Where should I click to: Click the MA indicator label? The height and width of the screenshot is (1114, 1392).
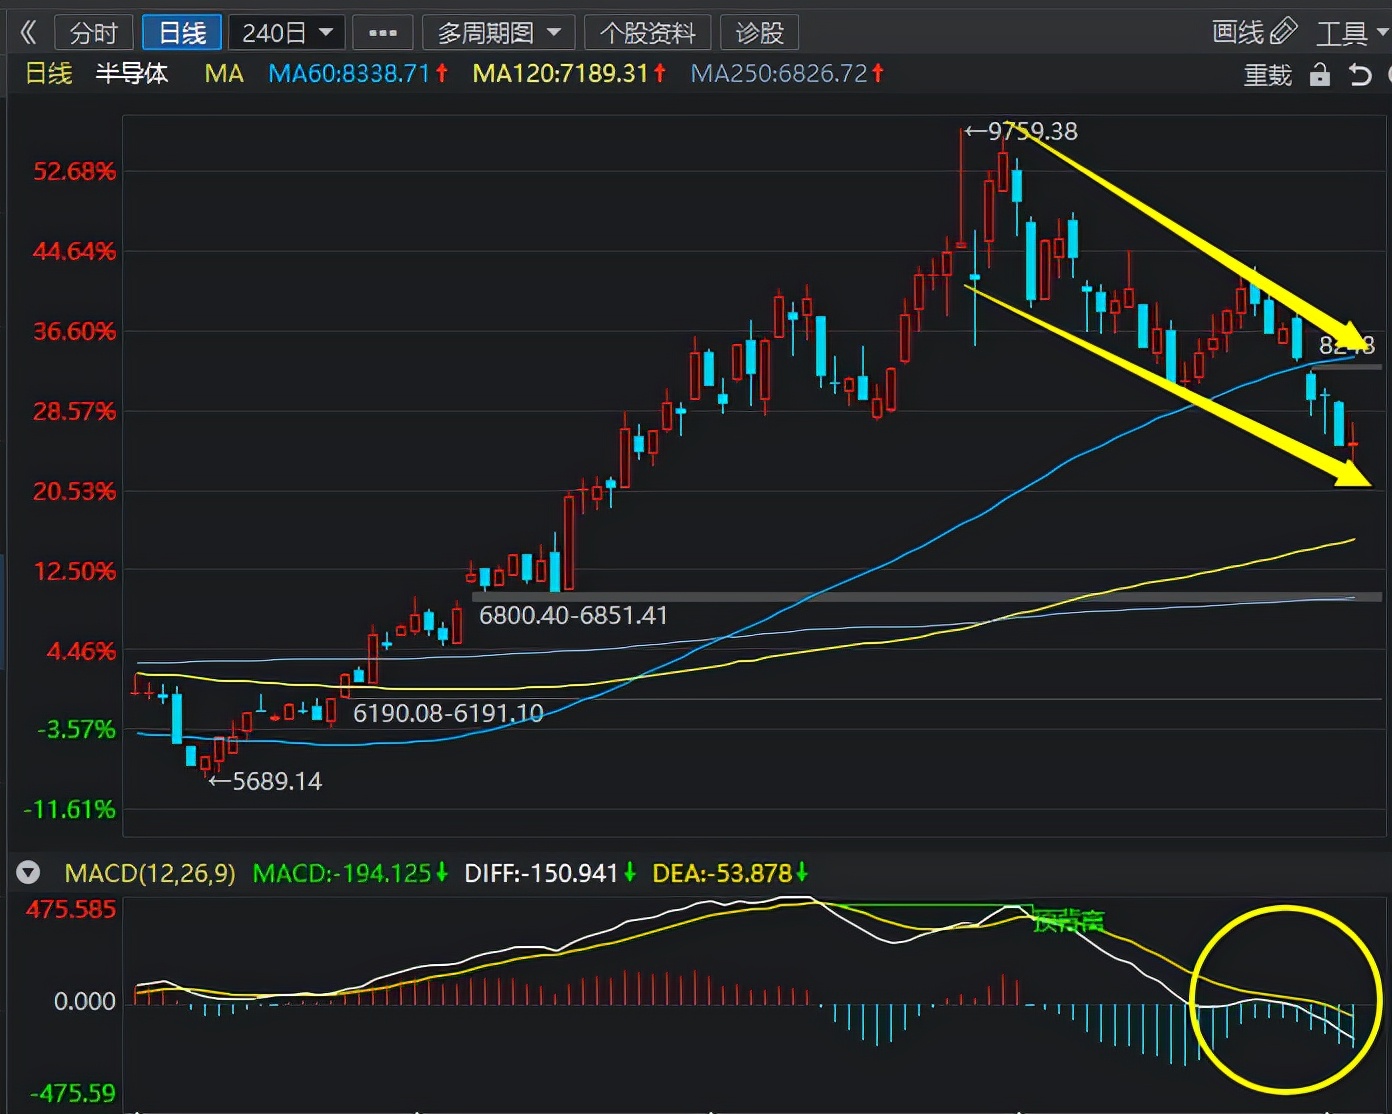(224, 74)
